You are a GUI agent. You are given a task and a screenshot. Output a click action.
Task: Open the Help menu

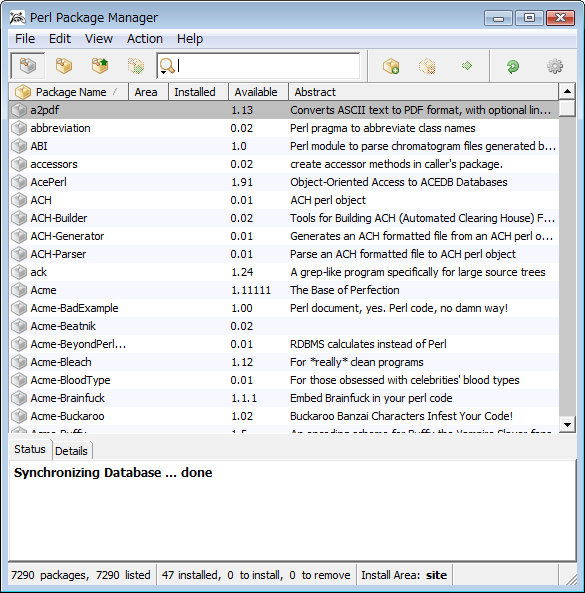point(190,39)
